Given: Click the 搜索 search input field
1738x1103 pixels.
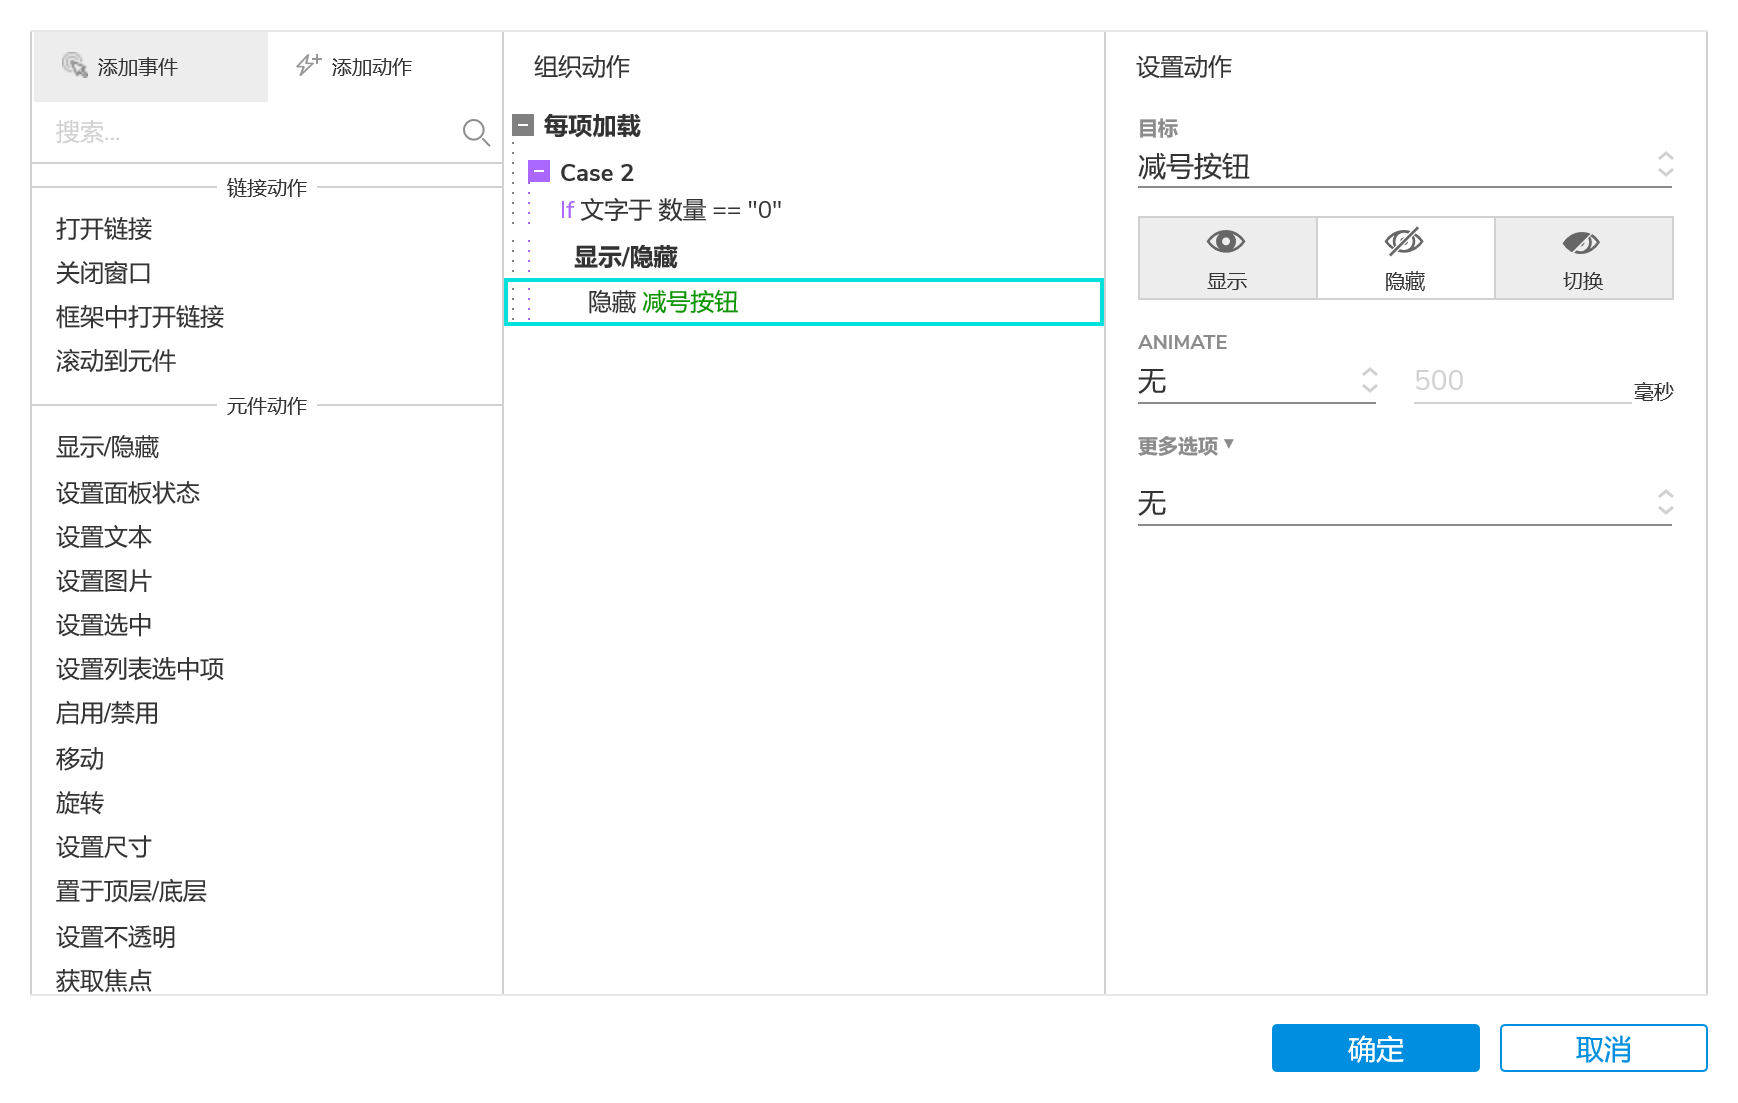Looking at the screenshot, I should pos(250,132).
